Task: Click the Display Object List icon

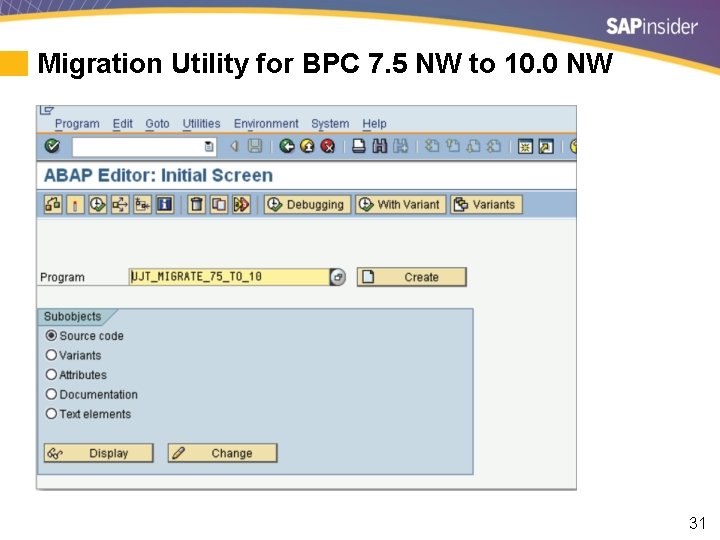Action: [x=142, y=204]
